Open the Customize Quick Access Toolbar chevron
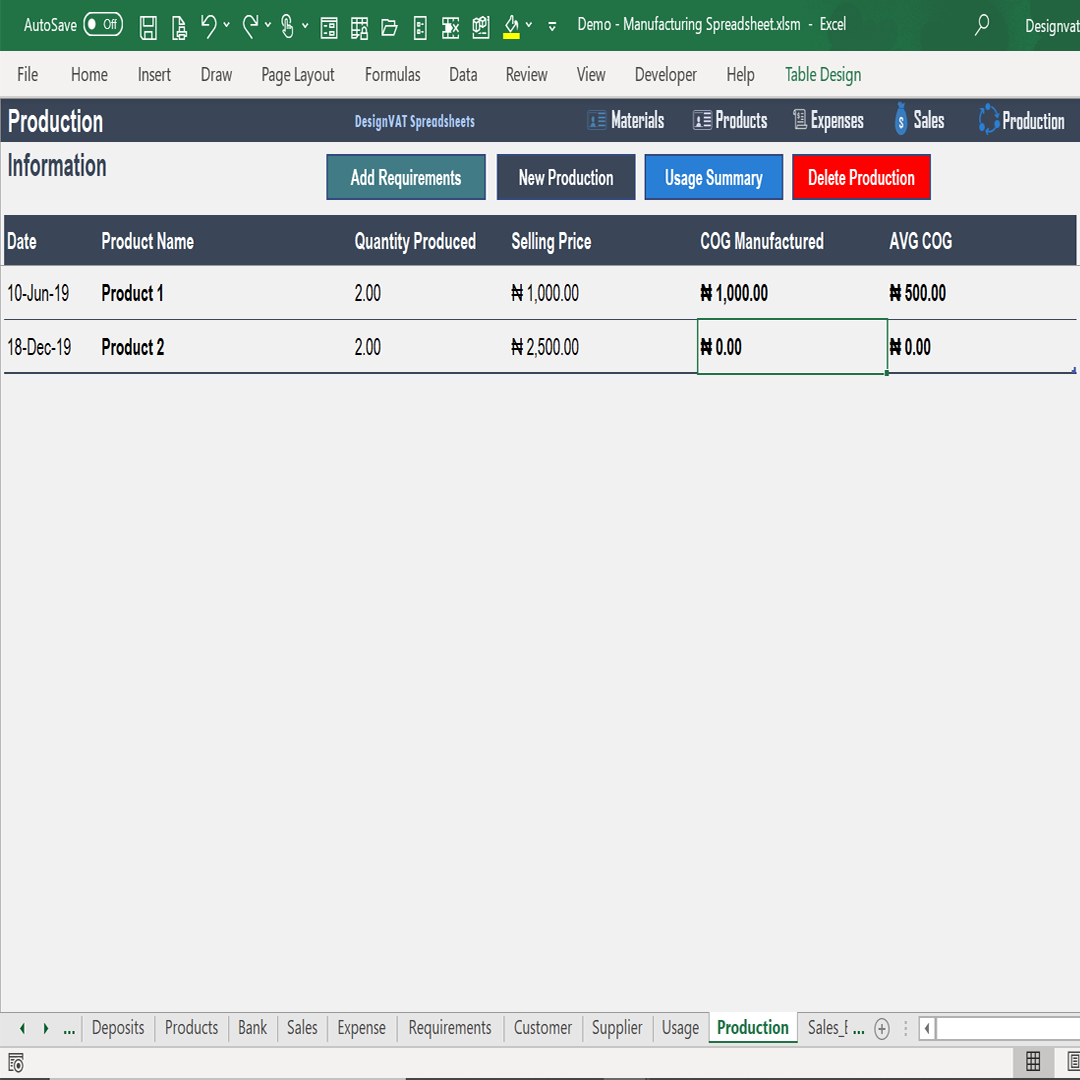1080x1080 pixels. [552, 27]
